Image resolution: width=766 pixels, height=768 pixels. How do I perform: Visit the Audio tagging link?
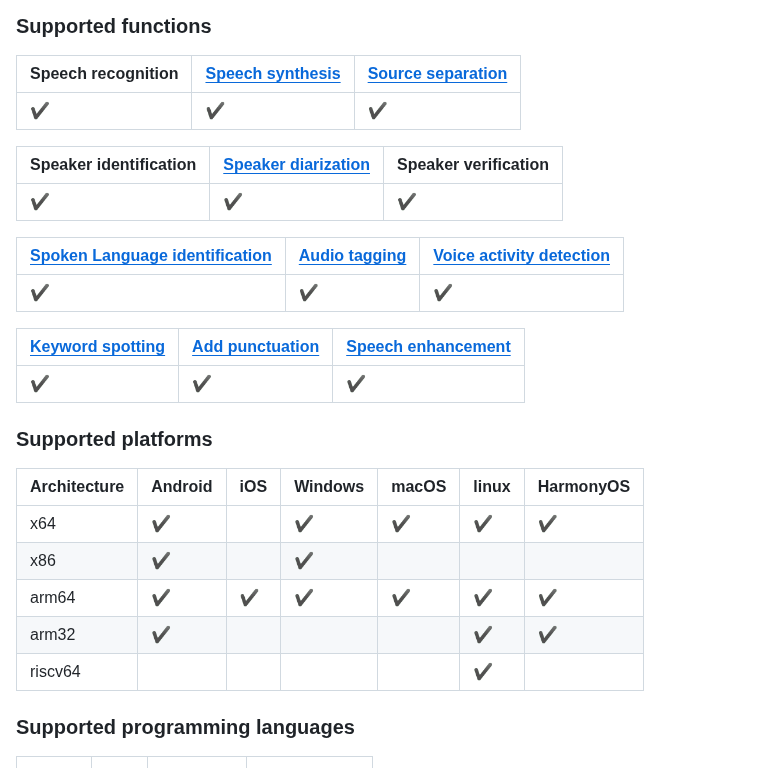coord(353,256)
